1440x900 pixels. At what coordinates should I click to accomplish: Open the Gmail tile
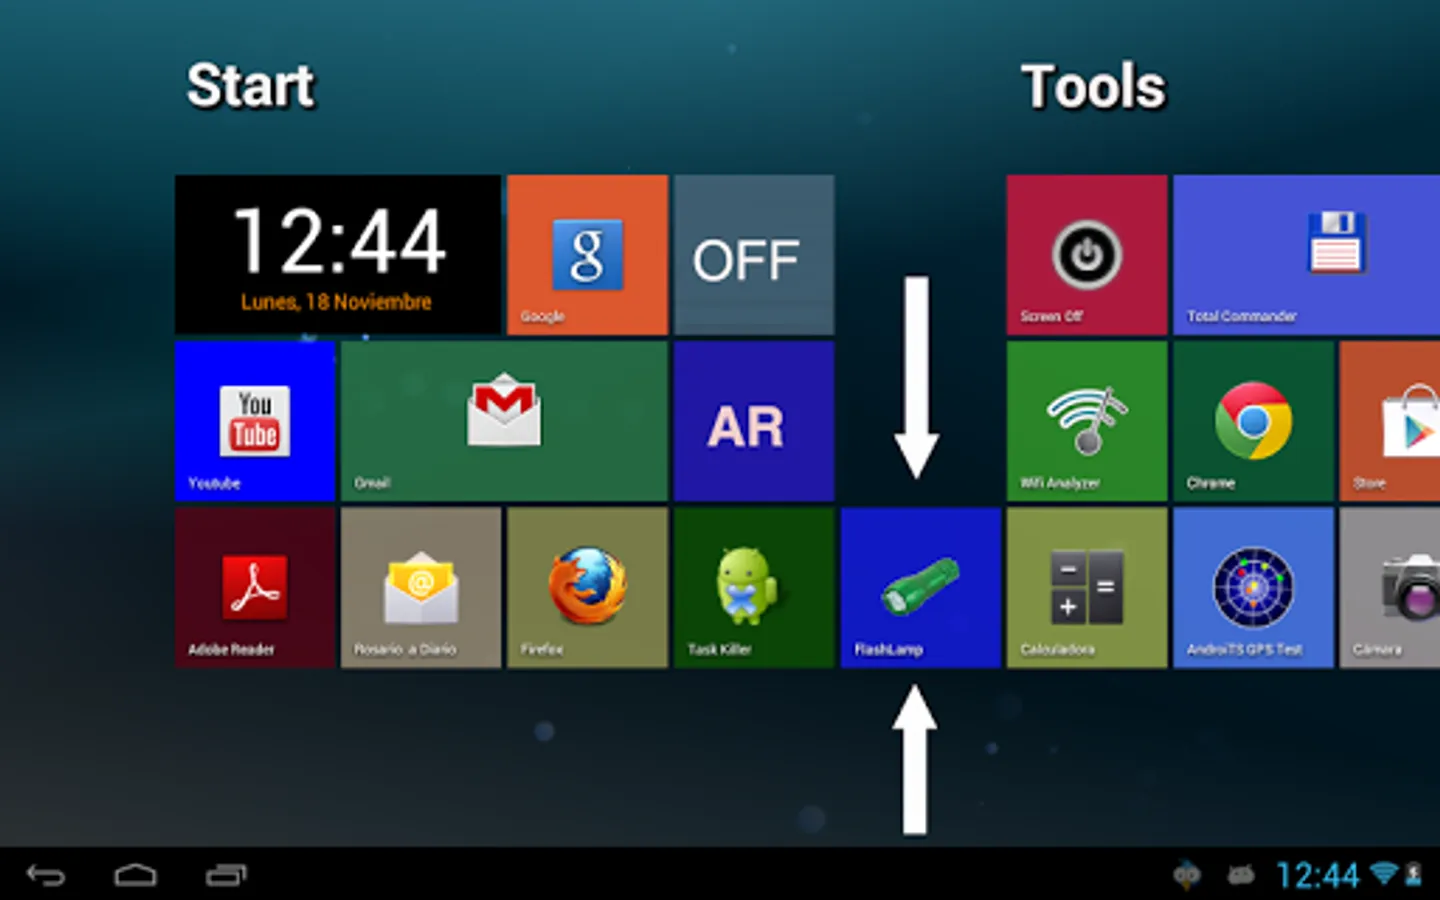point(504,421)
